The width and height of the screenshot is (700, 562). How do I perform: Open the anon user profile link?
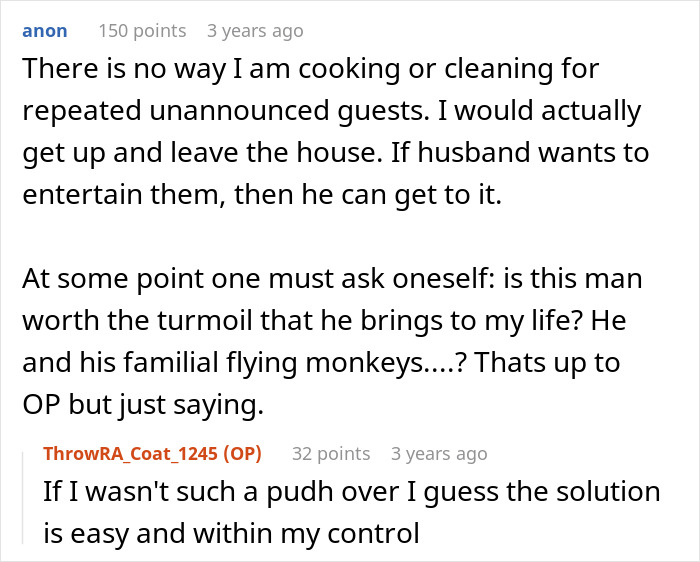(x=44, y=31)
